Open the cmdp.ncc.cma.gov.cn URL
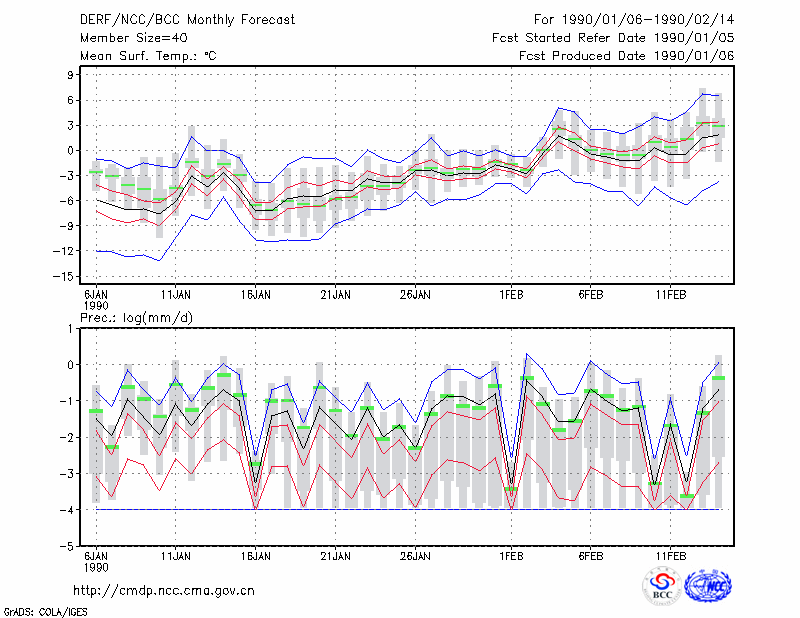The image size is (800, 618). coord(164,591)
